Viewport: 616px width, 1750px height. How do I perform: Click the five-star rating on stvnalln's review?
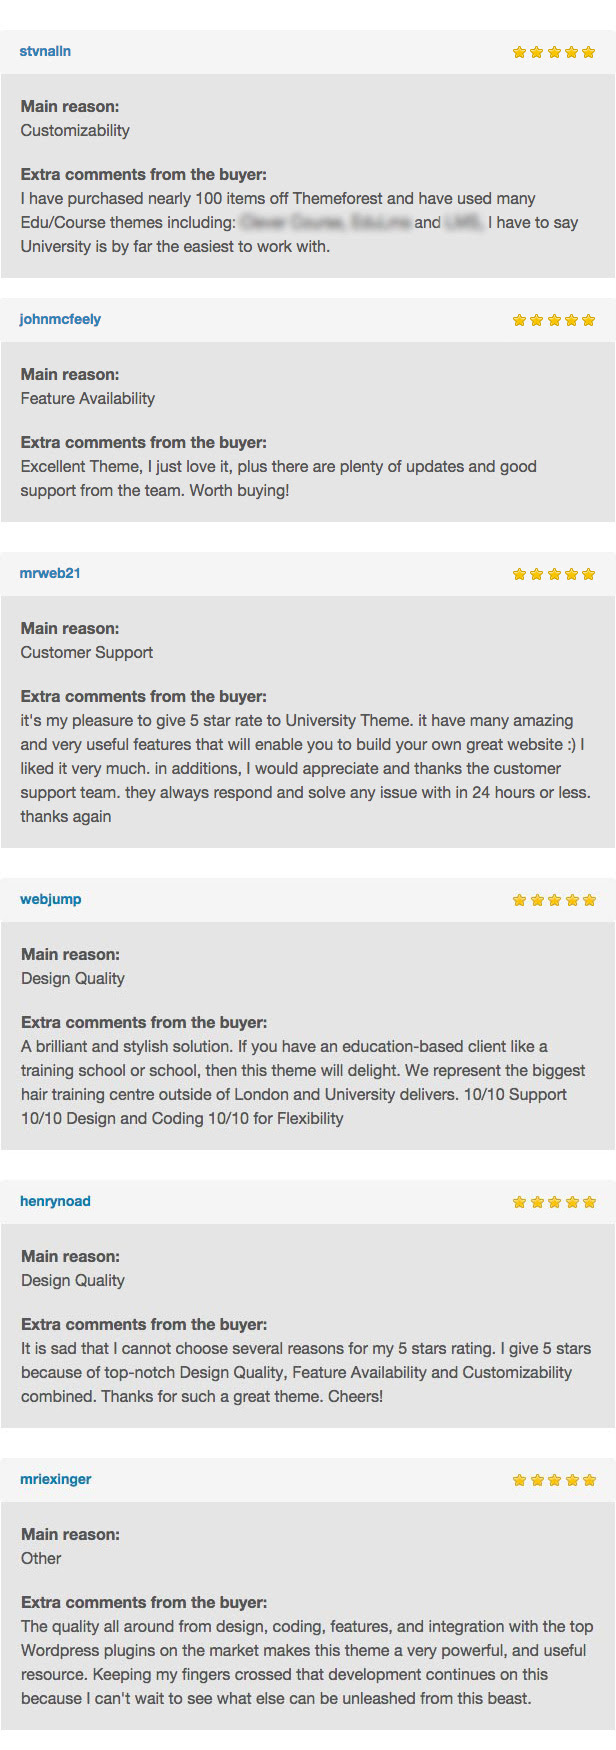pyautogui.click(x=554, y=52)
